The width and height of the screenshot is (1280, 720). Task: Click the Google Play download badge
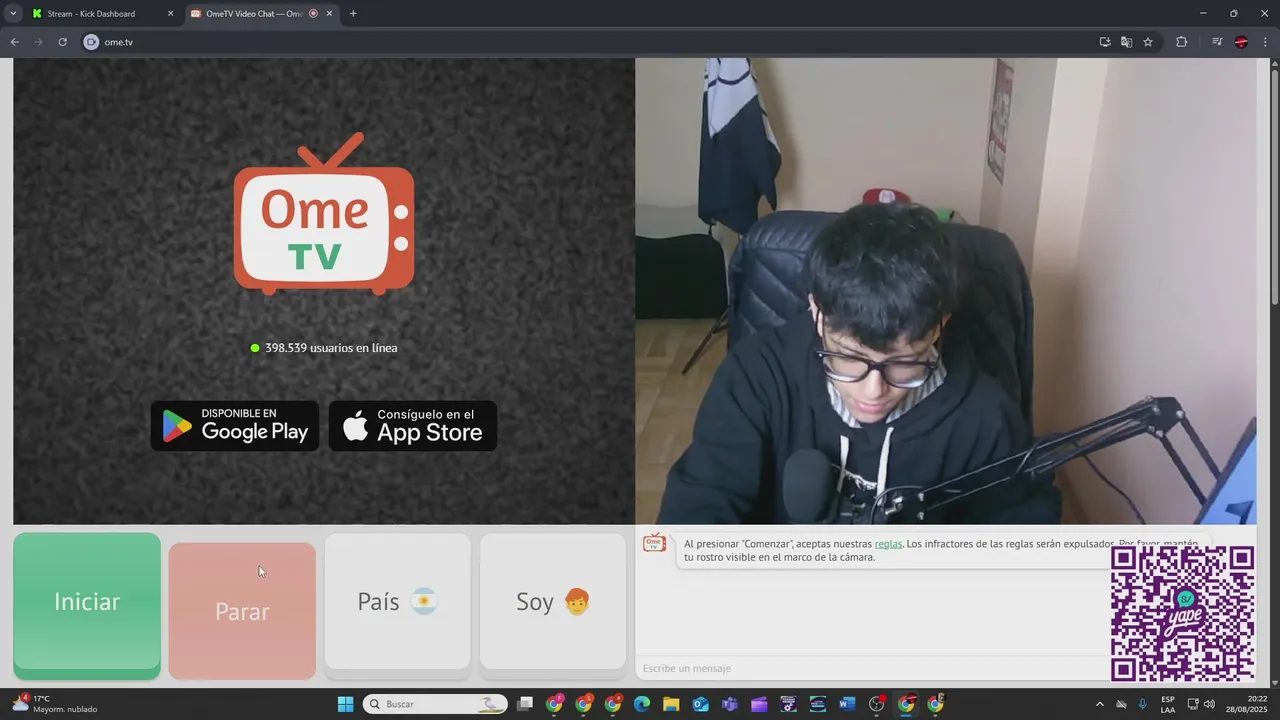coord(235,426)
